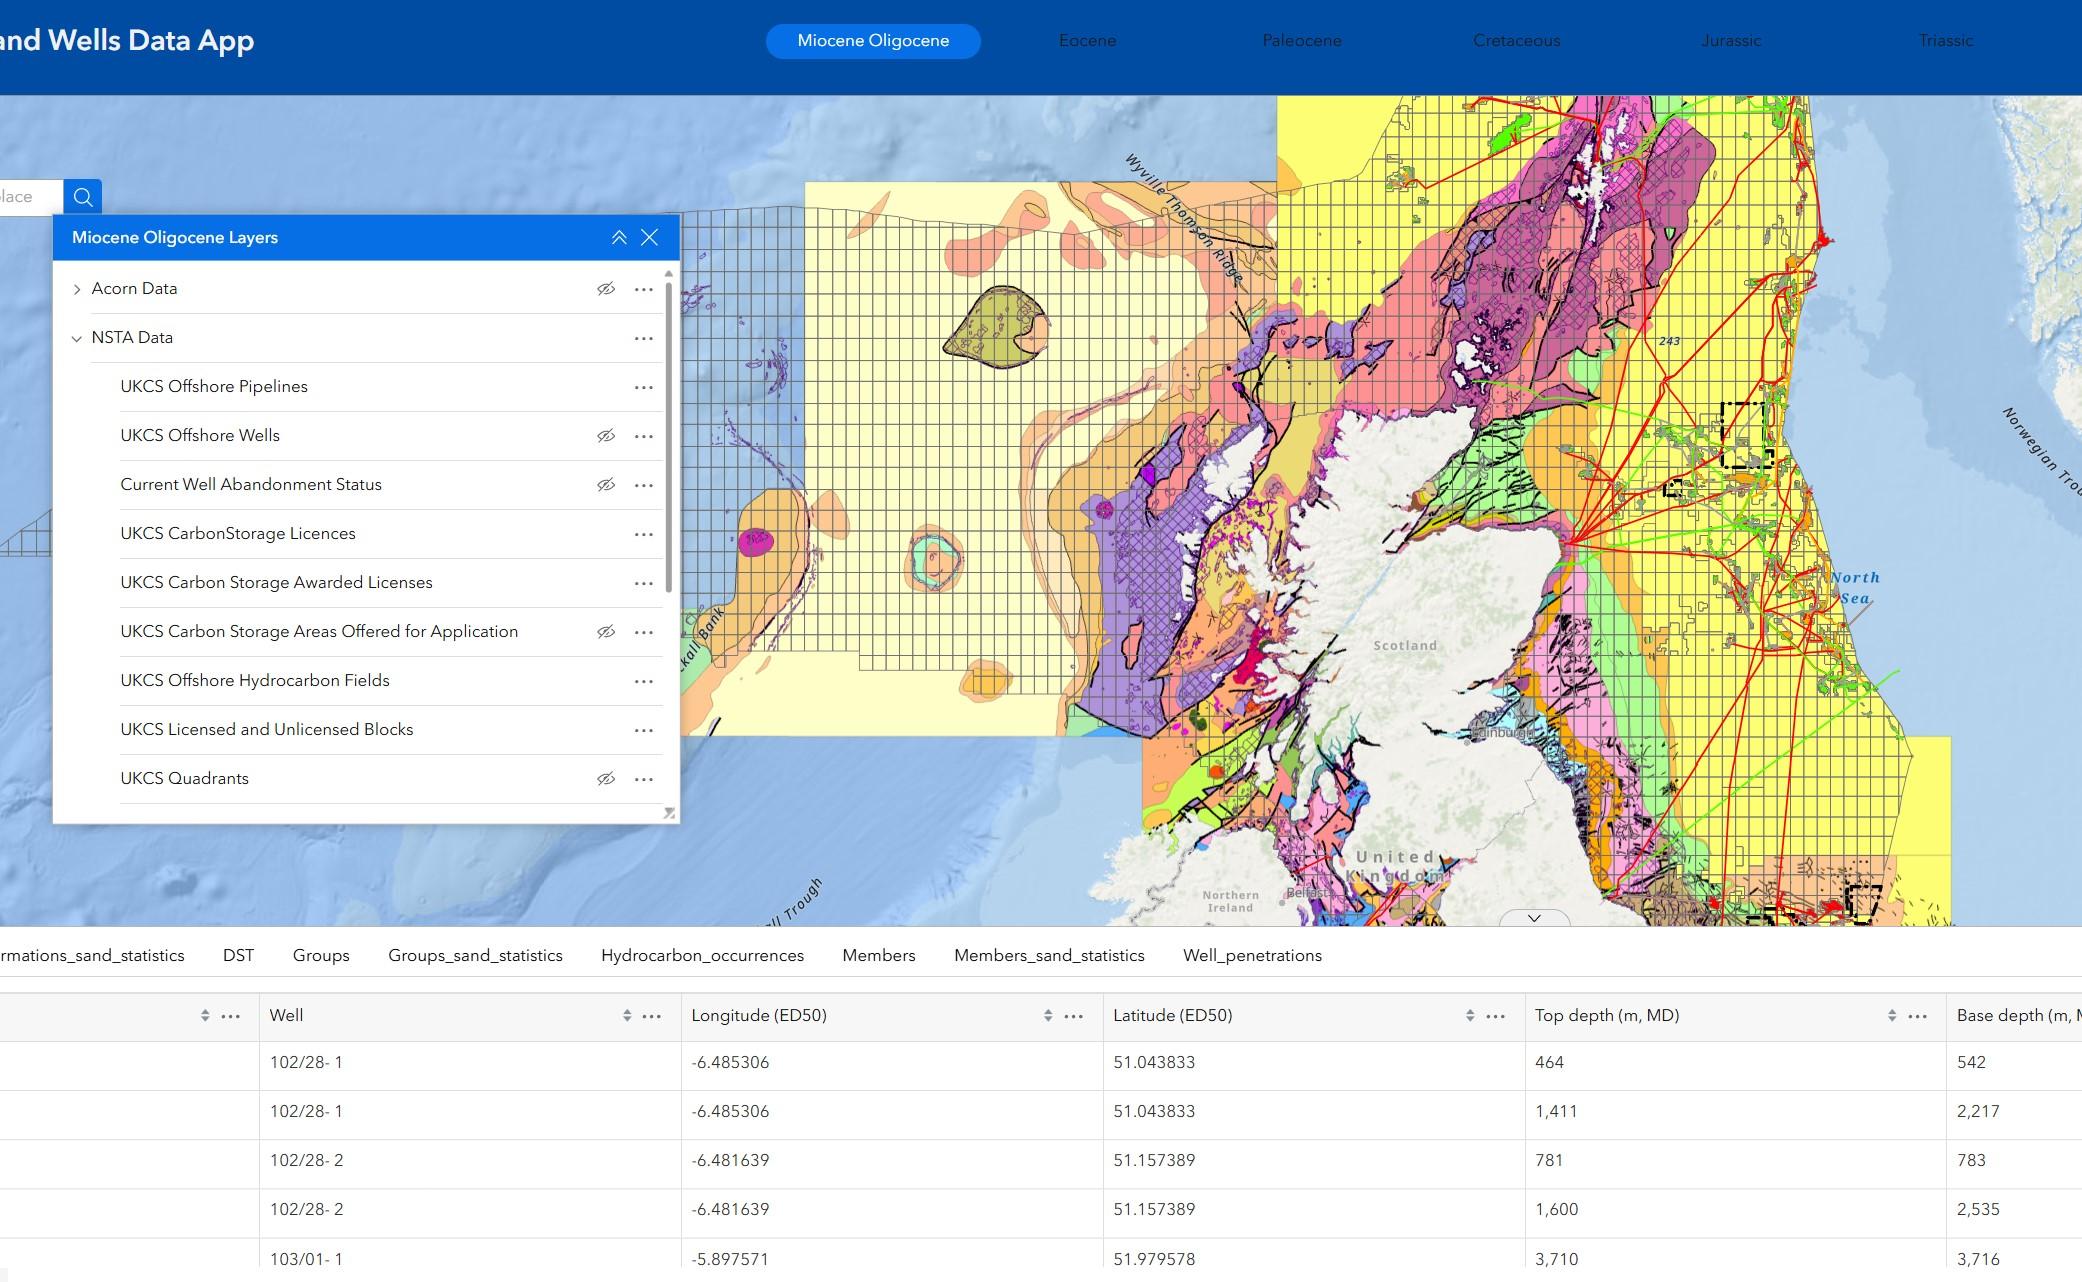Image resolution: width=2082 pixels, height=1282 pixels.
Task: Switch to the Paleocene tab
Action: pos(1302,41)
